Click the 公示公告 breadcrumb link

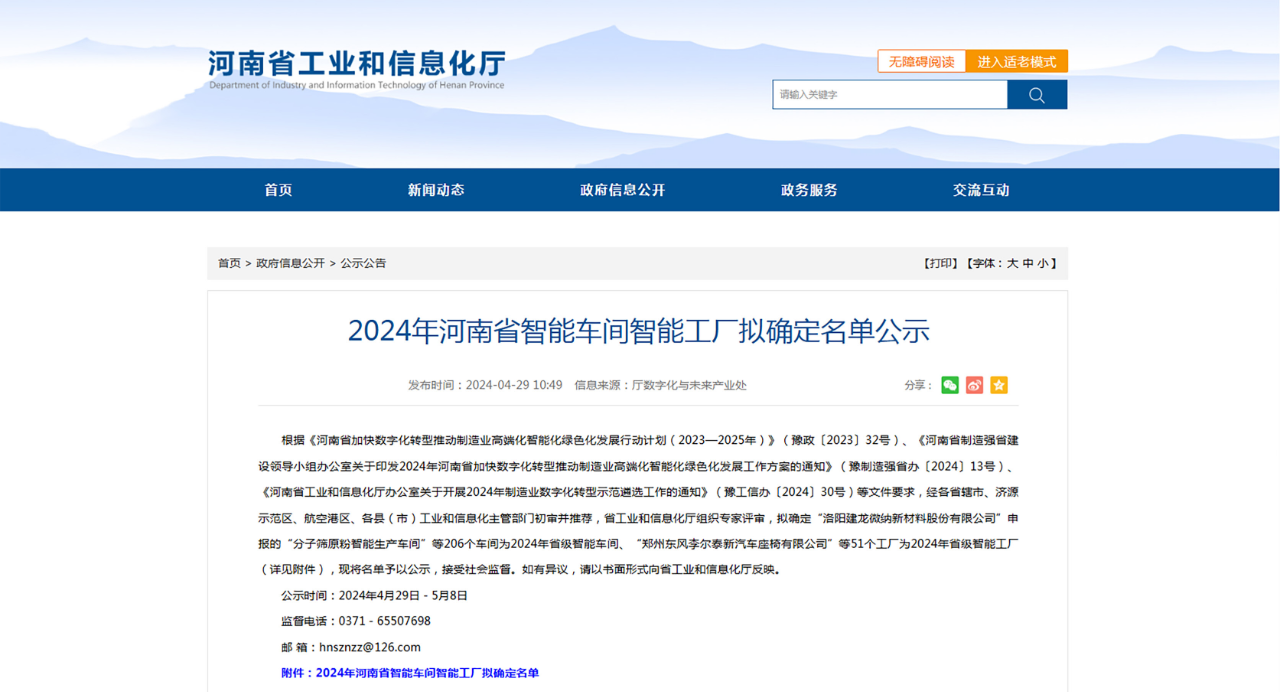pos(363,263)
